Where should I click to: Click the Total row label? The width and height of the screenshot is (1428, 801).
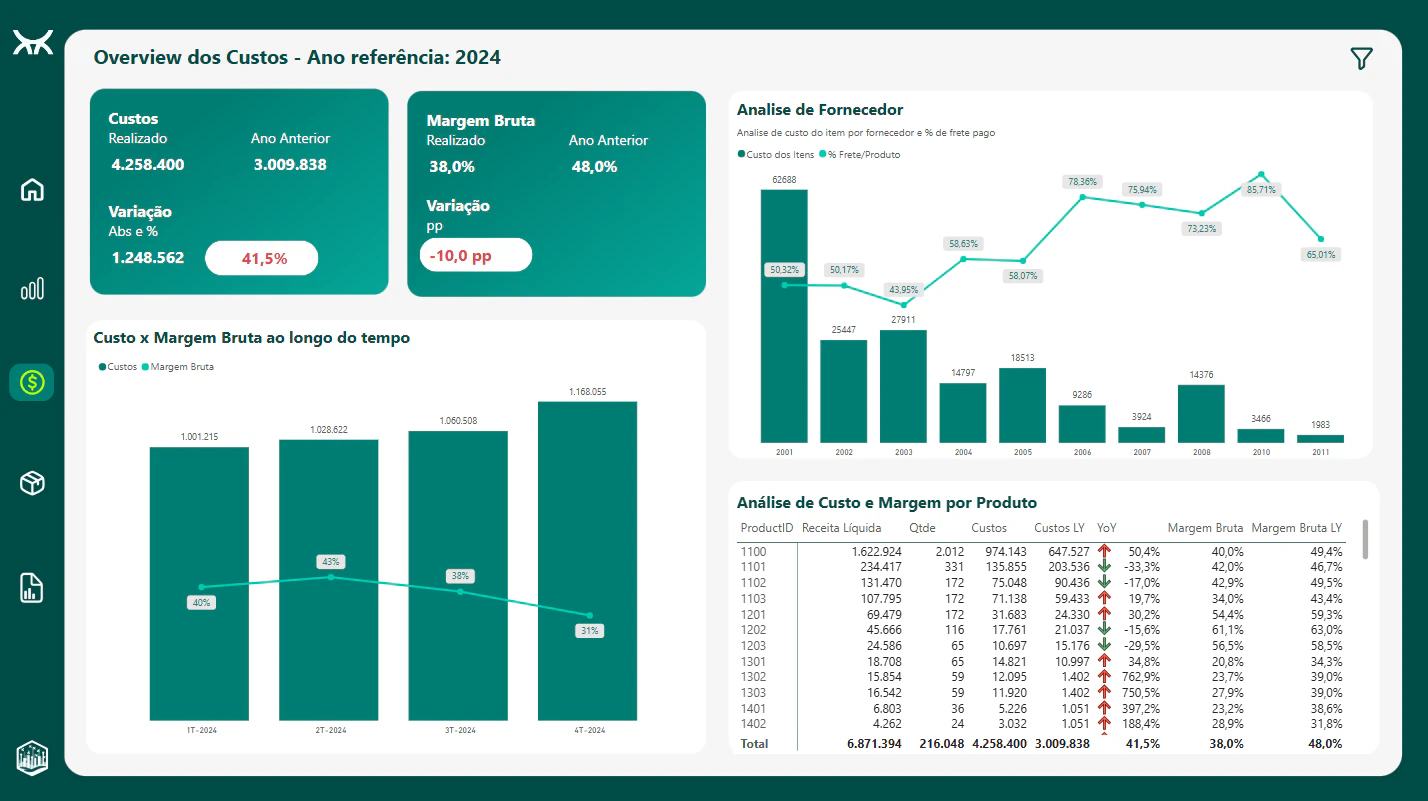click(754, 744)
